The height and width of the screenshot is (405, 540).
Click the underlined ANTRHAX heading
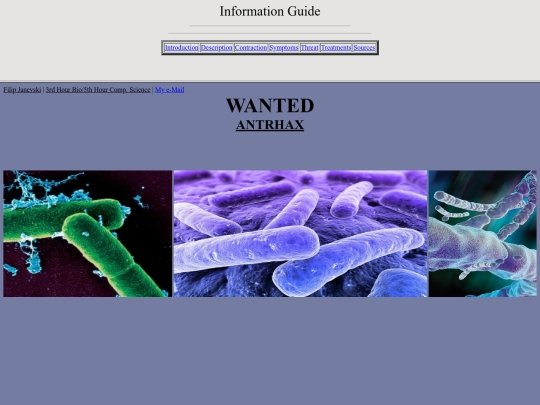pos(270,125)
